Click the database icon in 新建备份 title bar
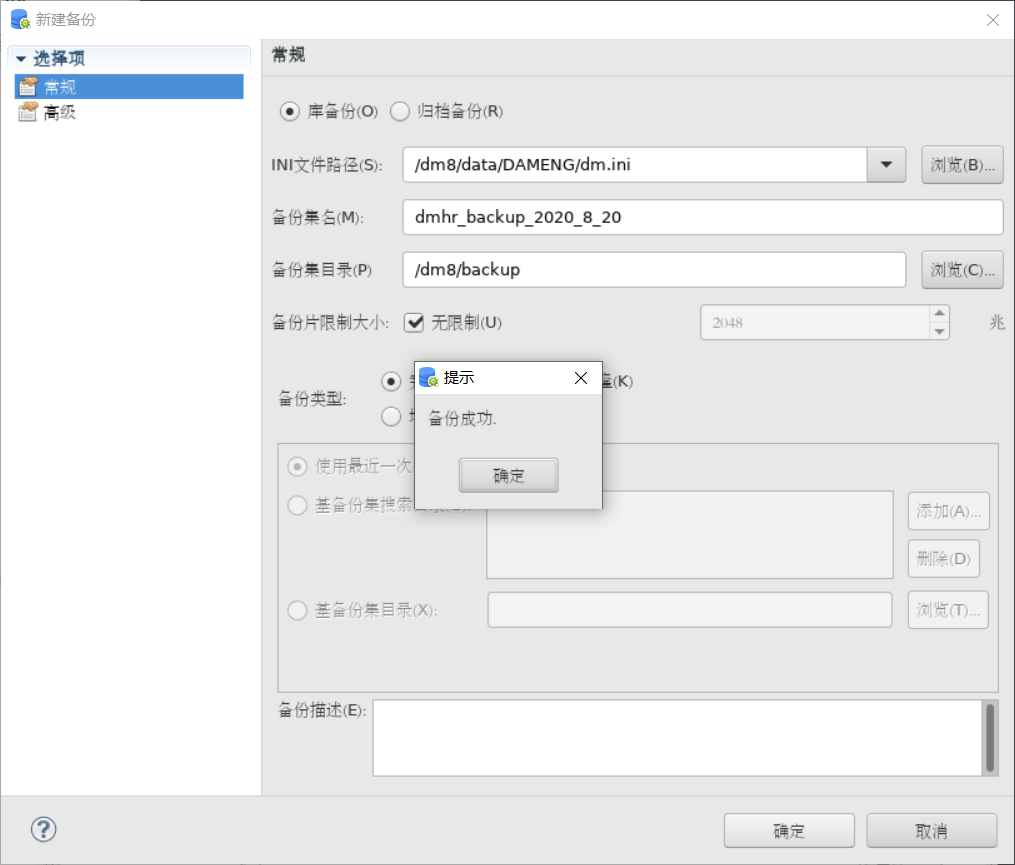The width and height of the screenshot is (1015, 865). 20,19
